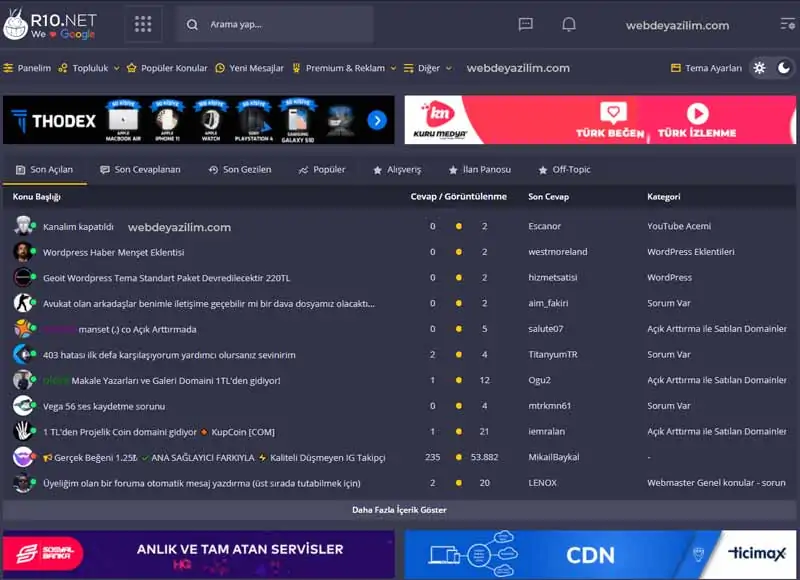Screen dimensions: 800x580
Task: Click hand avatar beside 'Projelik Coin' topic
Action: pyautogui.click(x=22, y=431)
